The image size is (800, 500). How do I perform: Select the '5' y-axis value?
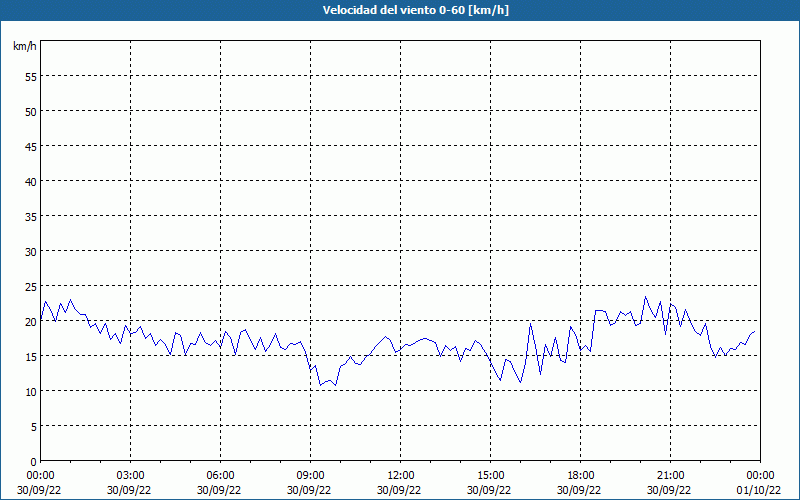click(x=34, y=427)
